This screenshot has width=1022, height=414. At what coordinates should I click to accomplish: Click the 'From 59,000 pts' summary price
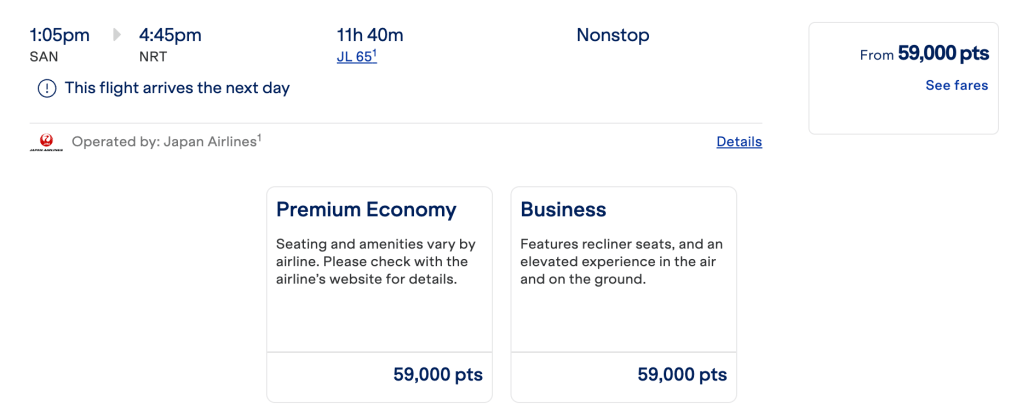[x=924, y=55]
